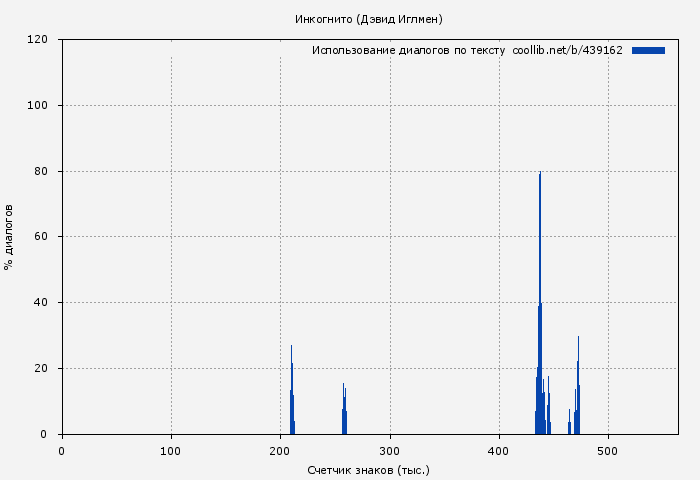Image resolution: width=700 pixels, height=480 pixels.
Task: Click the chart title "Инкогнито (Дэвид Иглмен)"
Action: click(369, 19)
